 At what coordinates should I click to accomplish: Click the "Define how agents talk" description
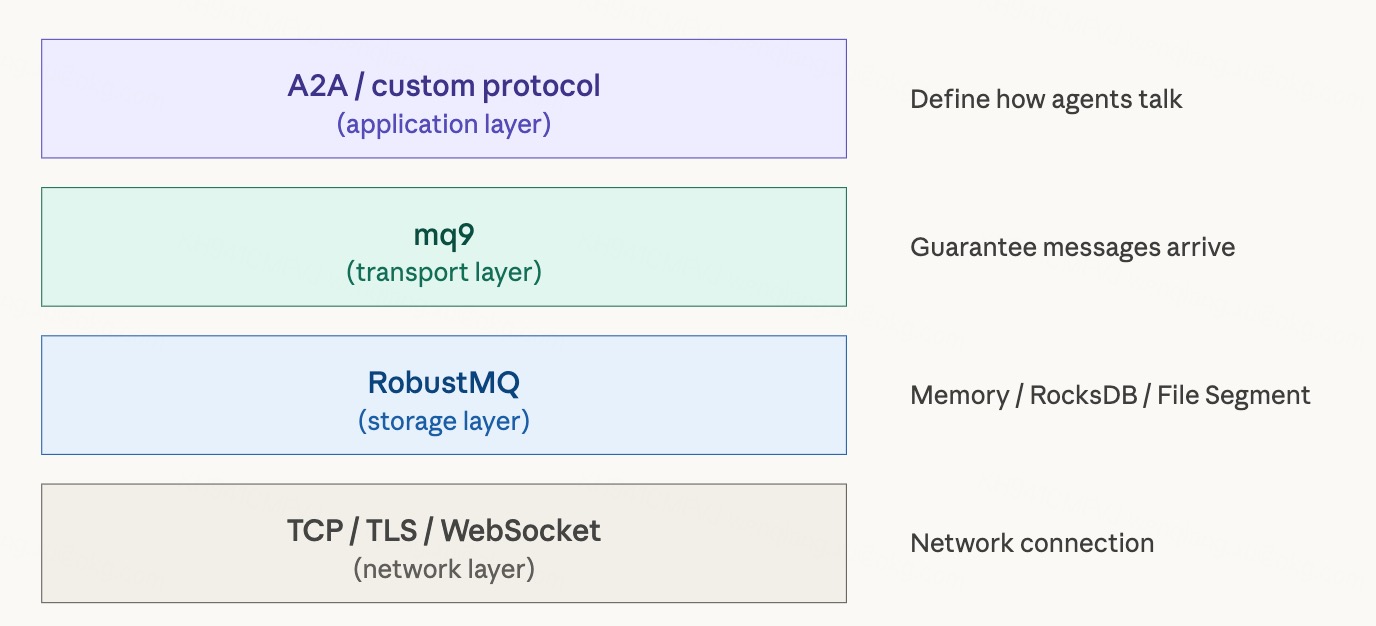click(x=1046, y=99)
